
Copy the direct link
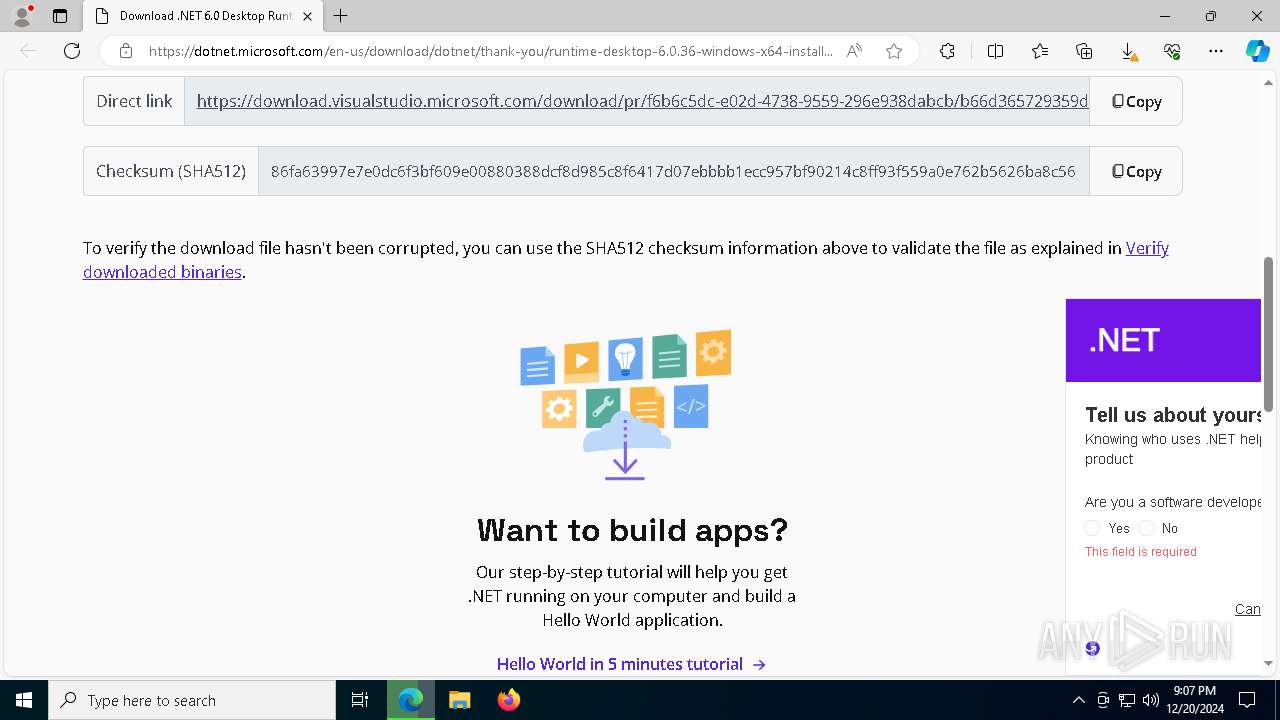tap(1136, 101)
